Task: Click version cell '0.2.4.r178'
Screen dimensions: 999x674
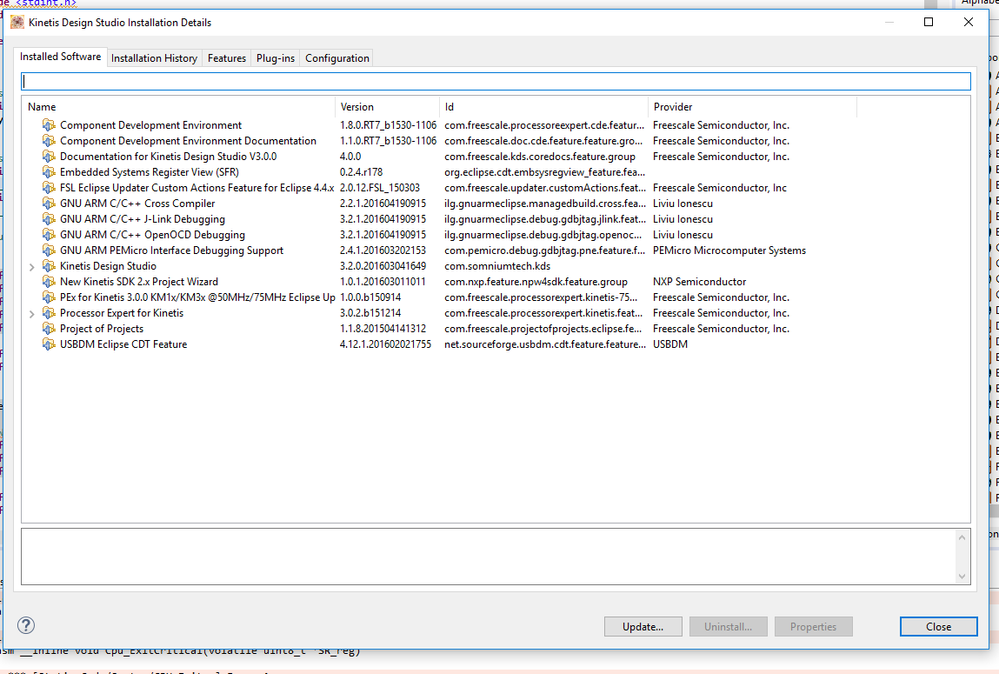Action: click(361, 172)
